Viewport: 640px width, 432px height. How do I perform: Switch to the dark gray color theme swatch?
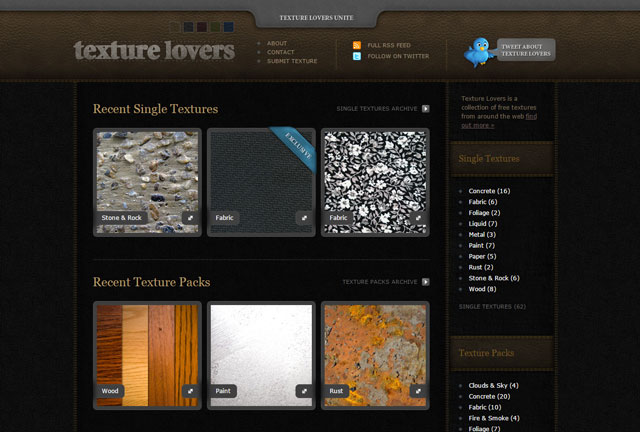189,27
